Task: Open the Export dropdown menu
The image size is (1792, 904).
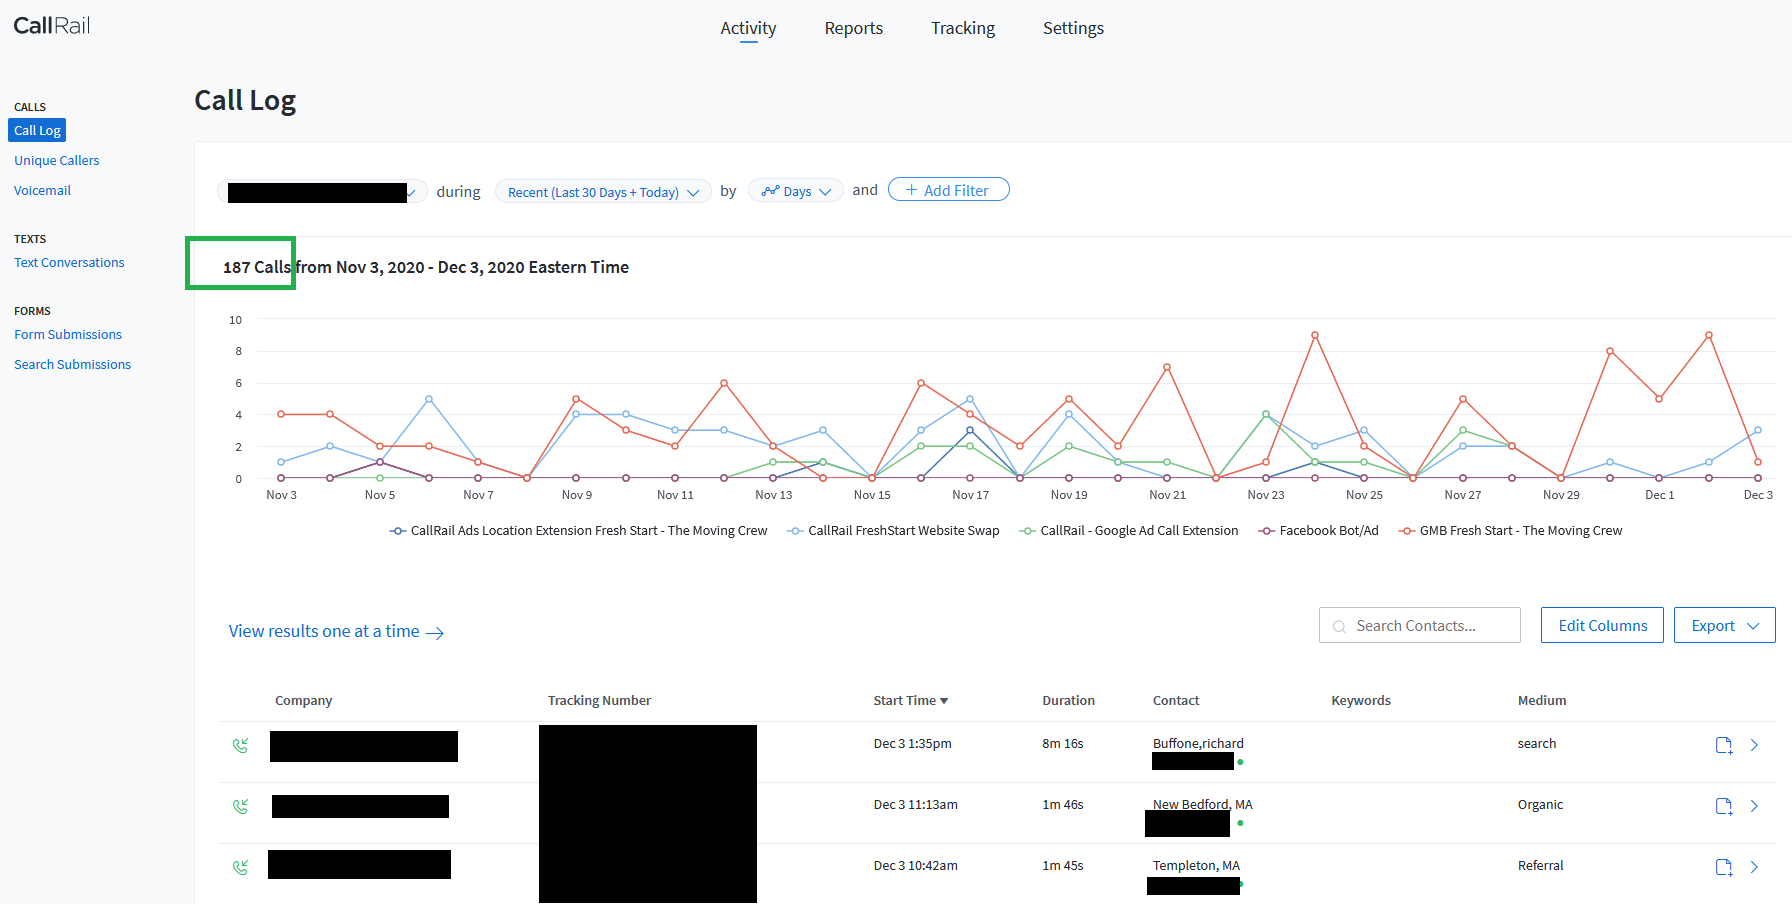Action: pyautogui.click(x=1724, y=626)
